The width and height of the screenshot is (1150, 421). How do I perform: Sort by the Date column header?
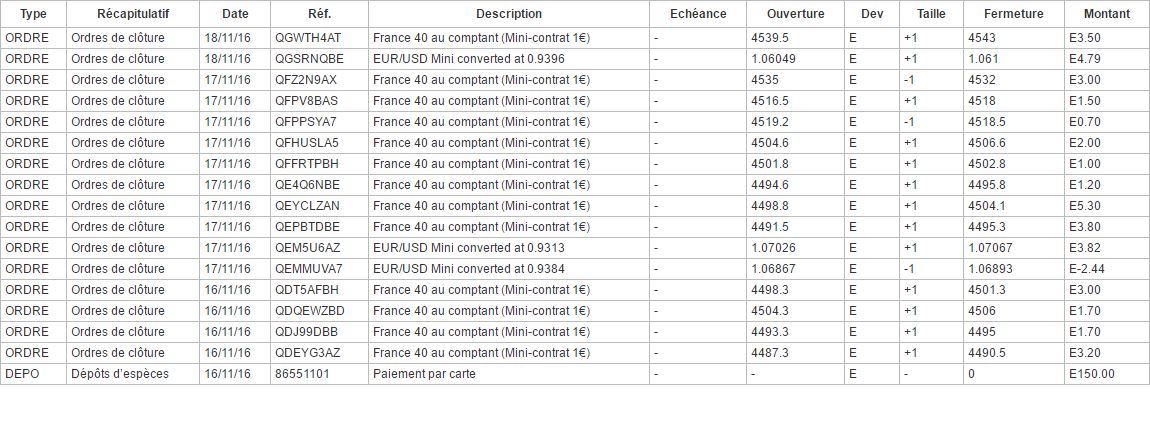pos(235,14)
